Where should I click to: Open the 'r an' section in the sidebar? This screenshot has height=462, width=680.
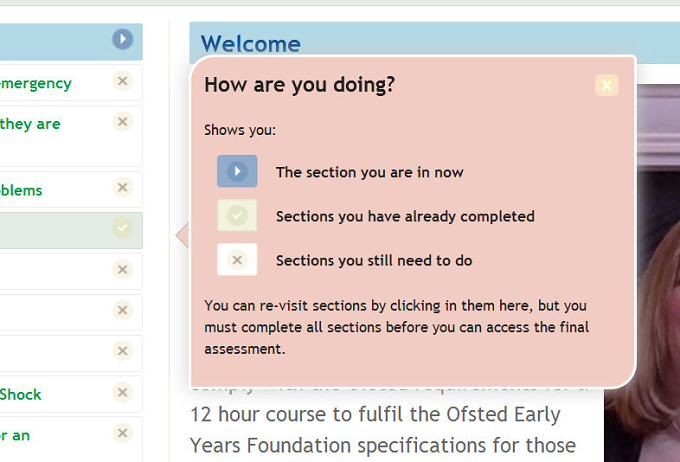15,435
